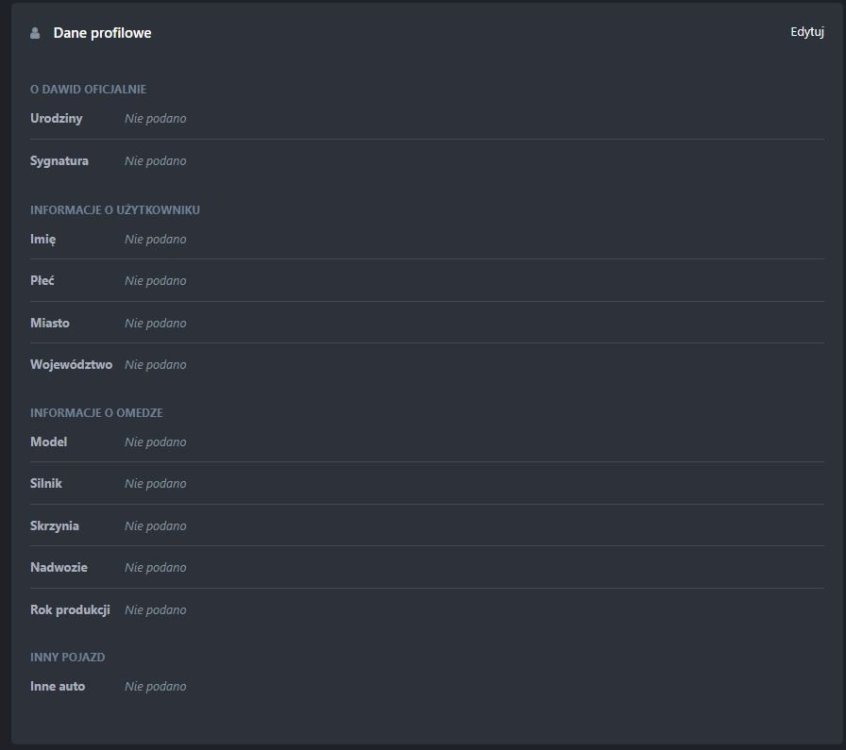The height and width of the screenshot is (750, 846).
Task: Select the Nadwozie field value
Action: [x=153, y=566]
